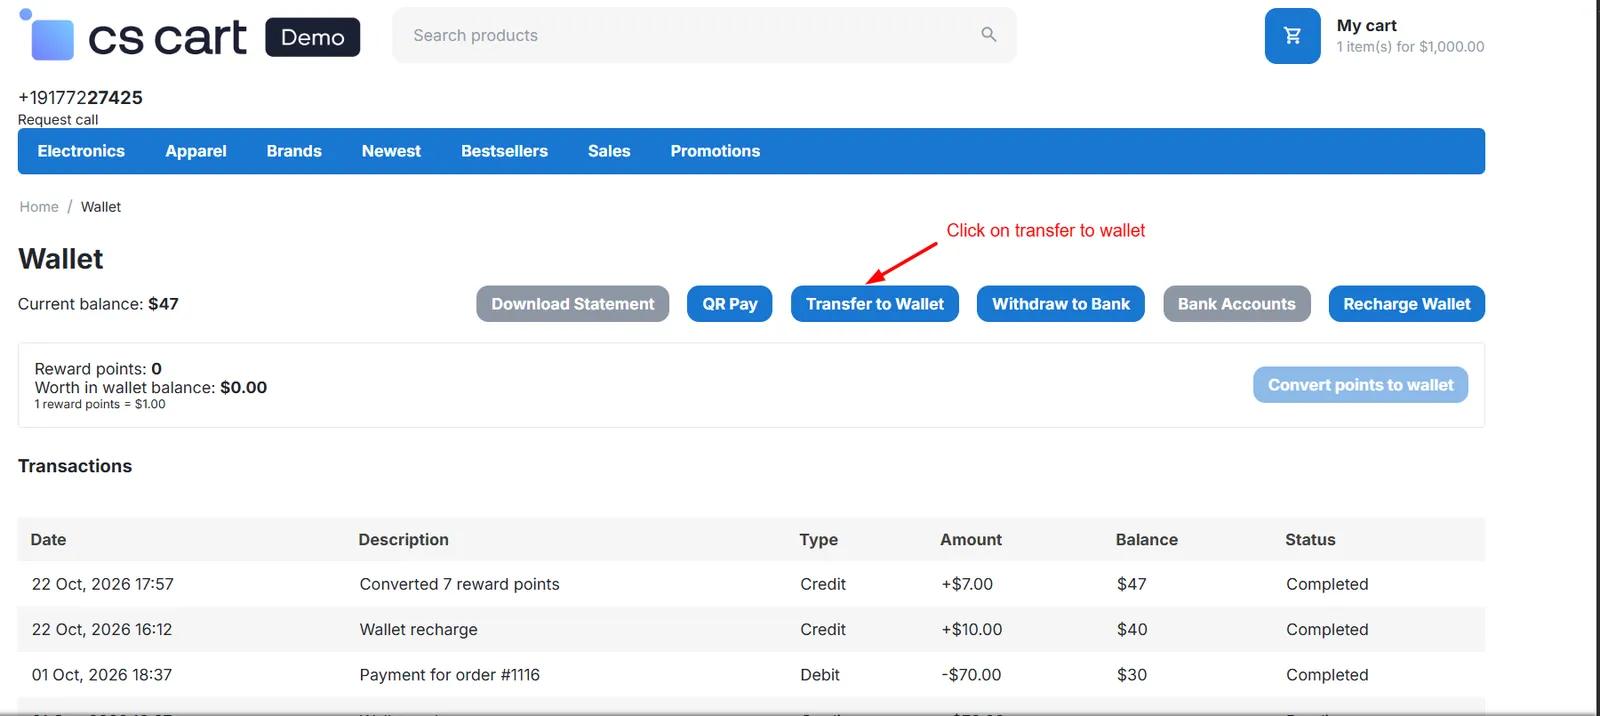Open My cart summary text
The height and width of the screenshot is (716, 1600).
1410,36
